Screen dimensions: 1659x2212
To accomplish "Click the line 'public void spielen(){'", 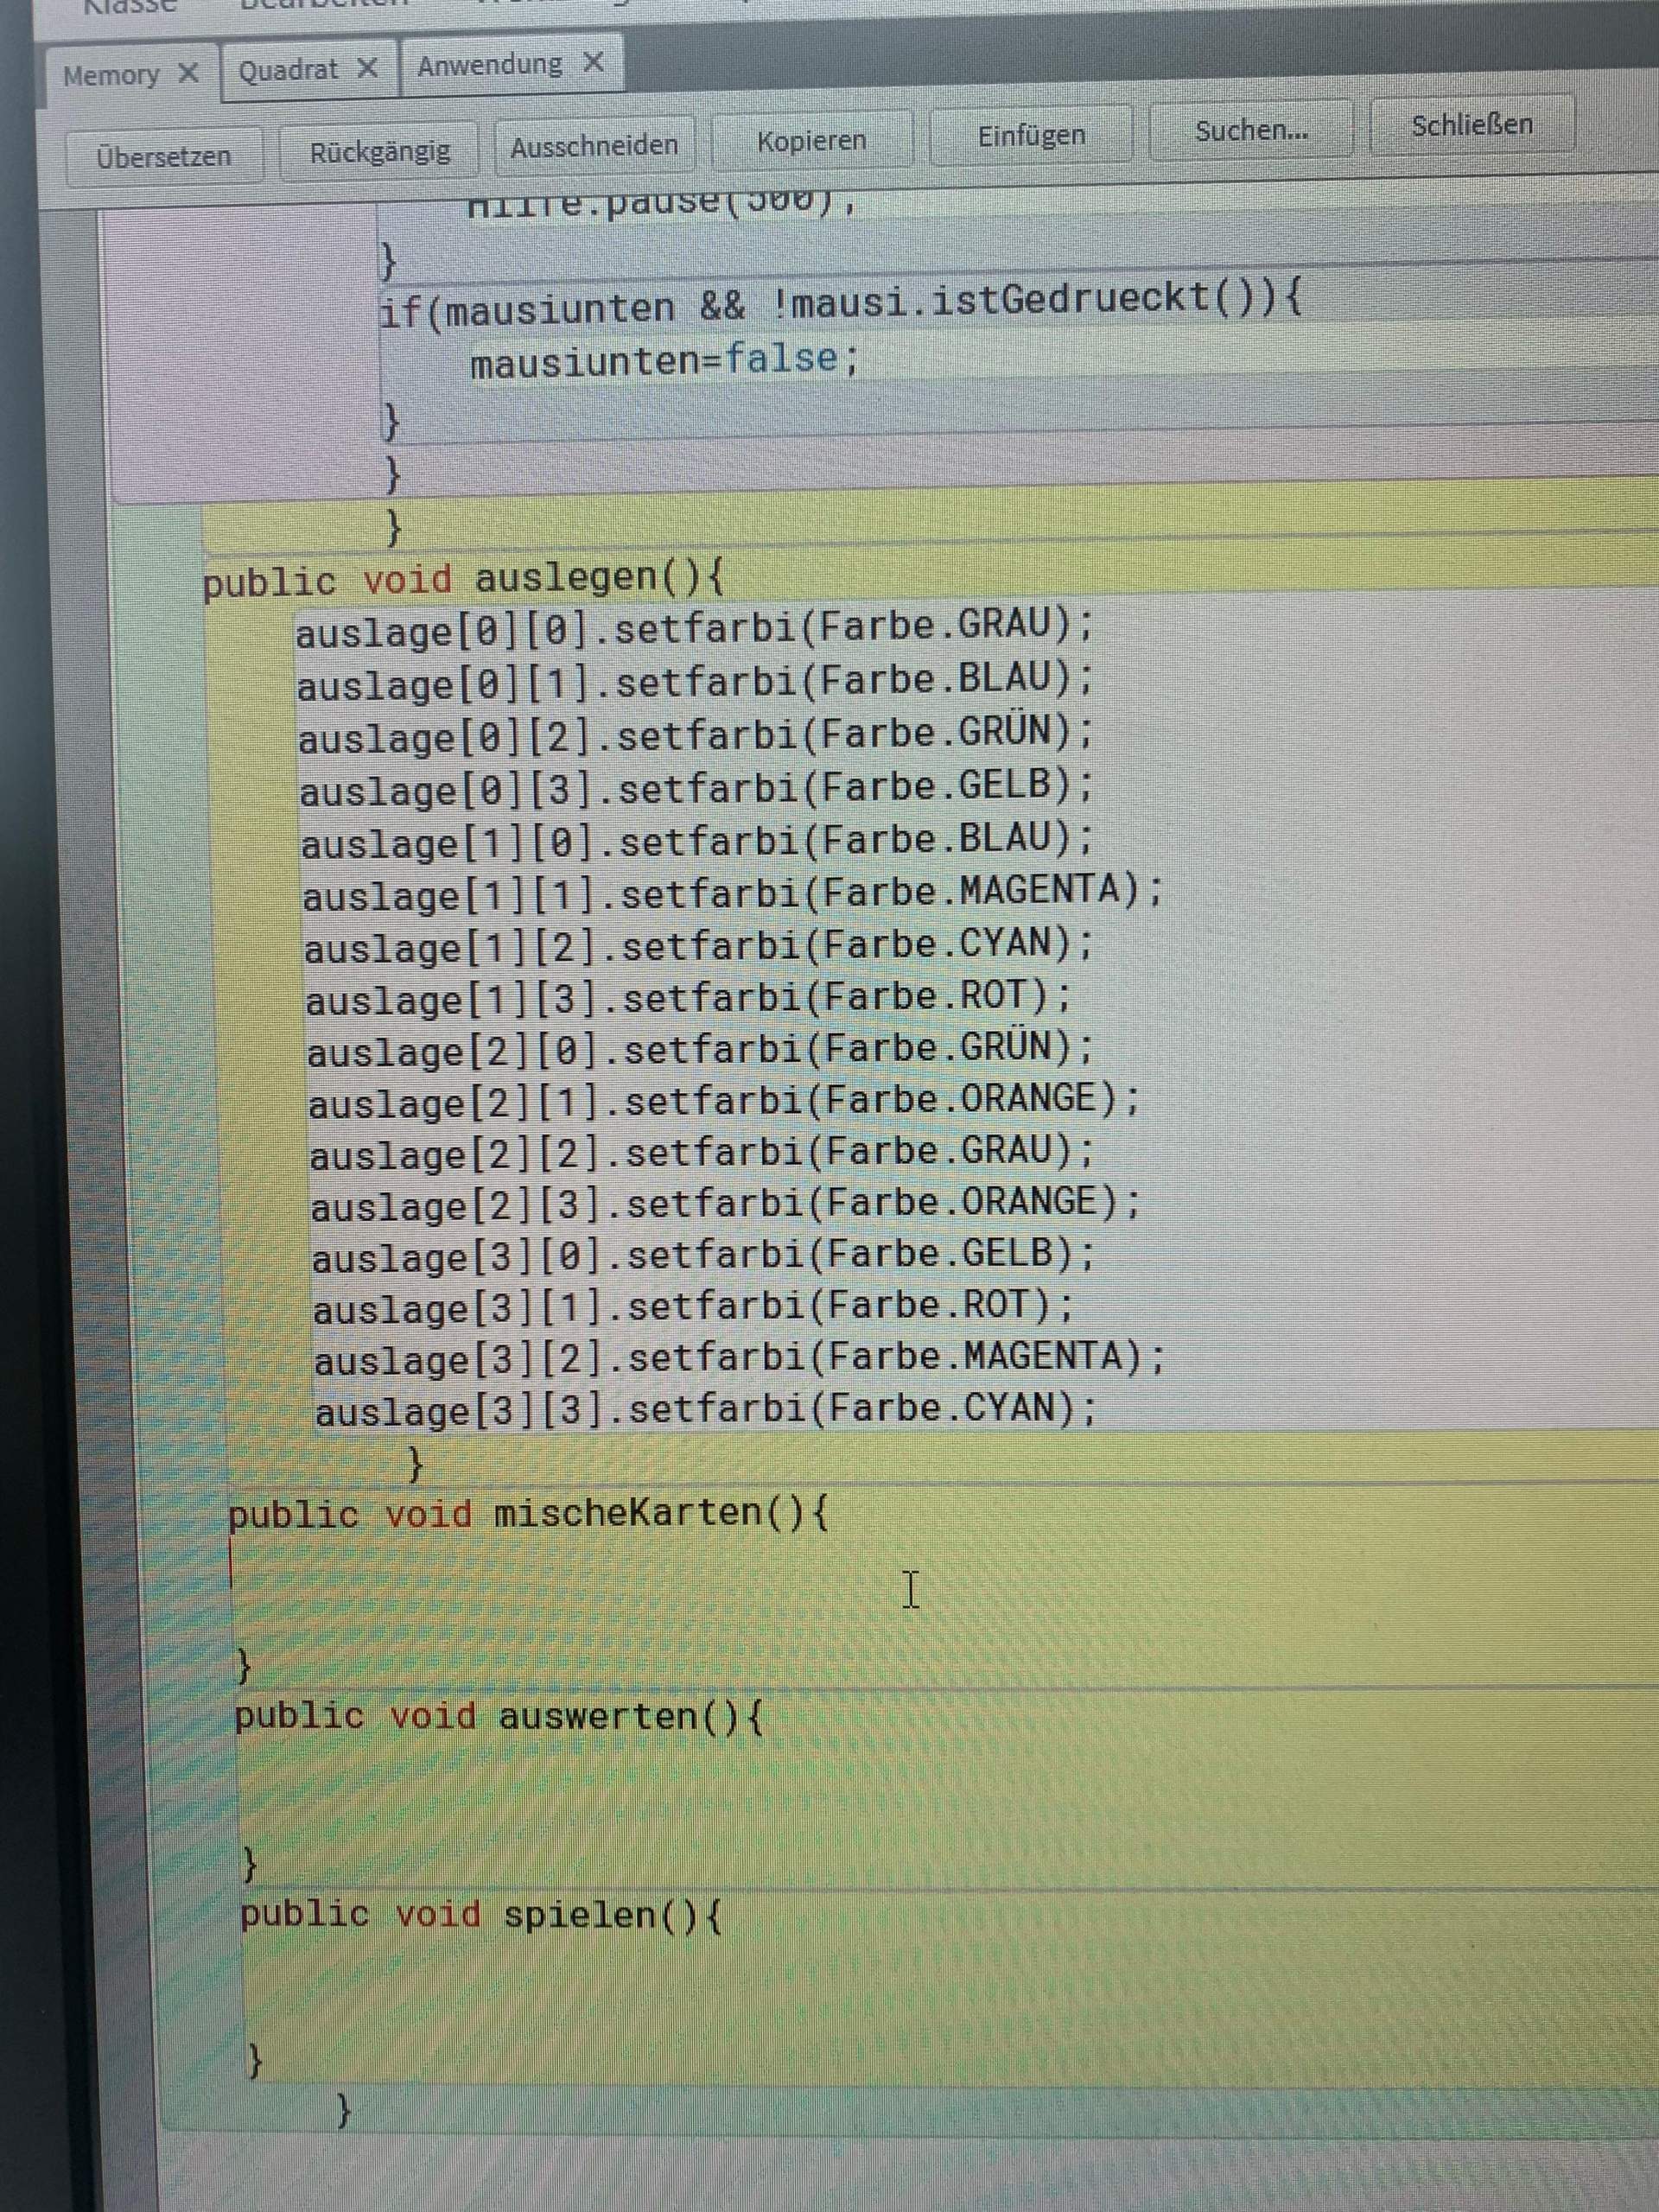I will (481, 1915).
